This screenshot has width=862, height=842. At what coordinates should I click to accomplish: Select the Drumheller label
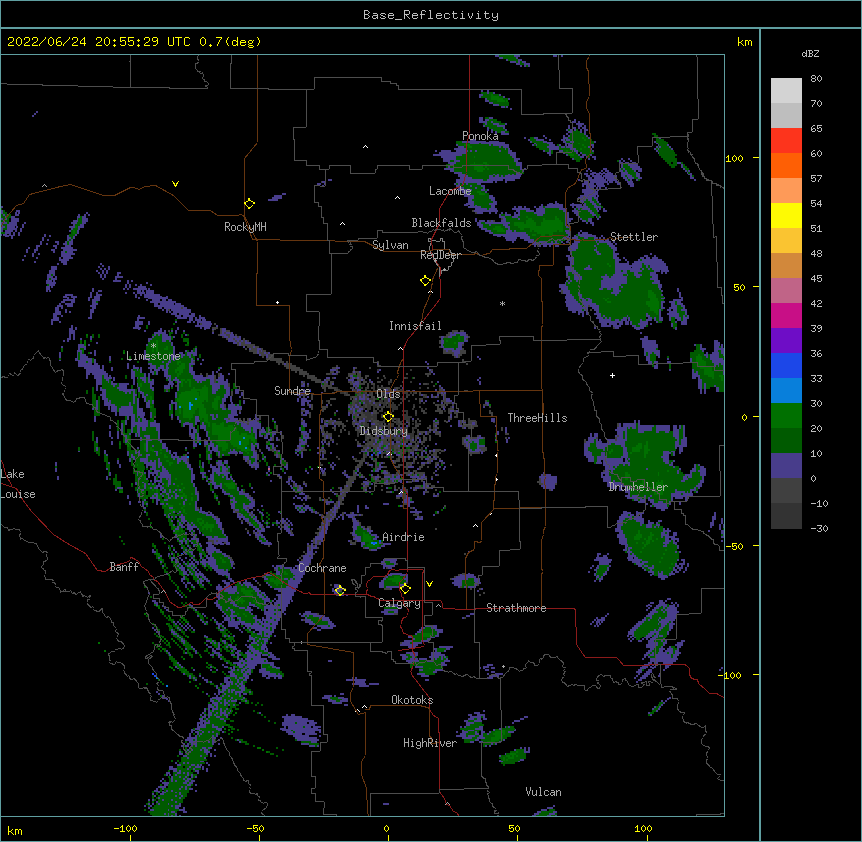638,487
